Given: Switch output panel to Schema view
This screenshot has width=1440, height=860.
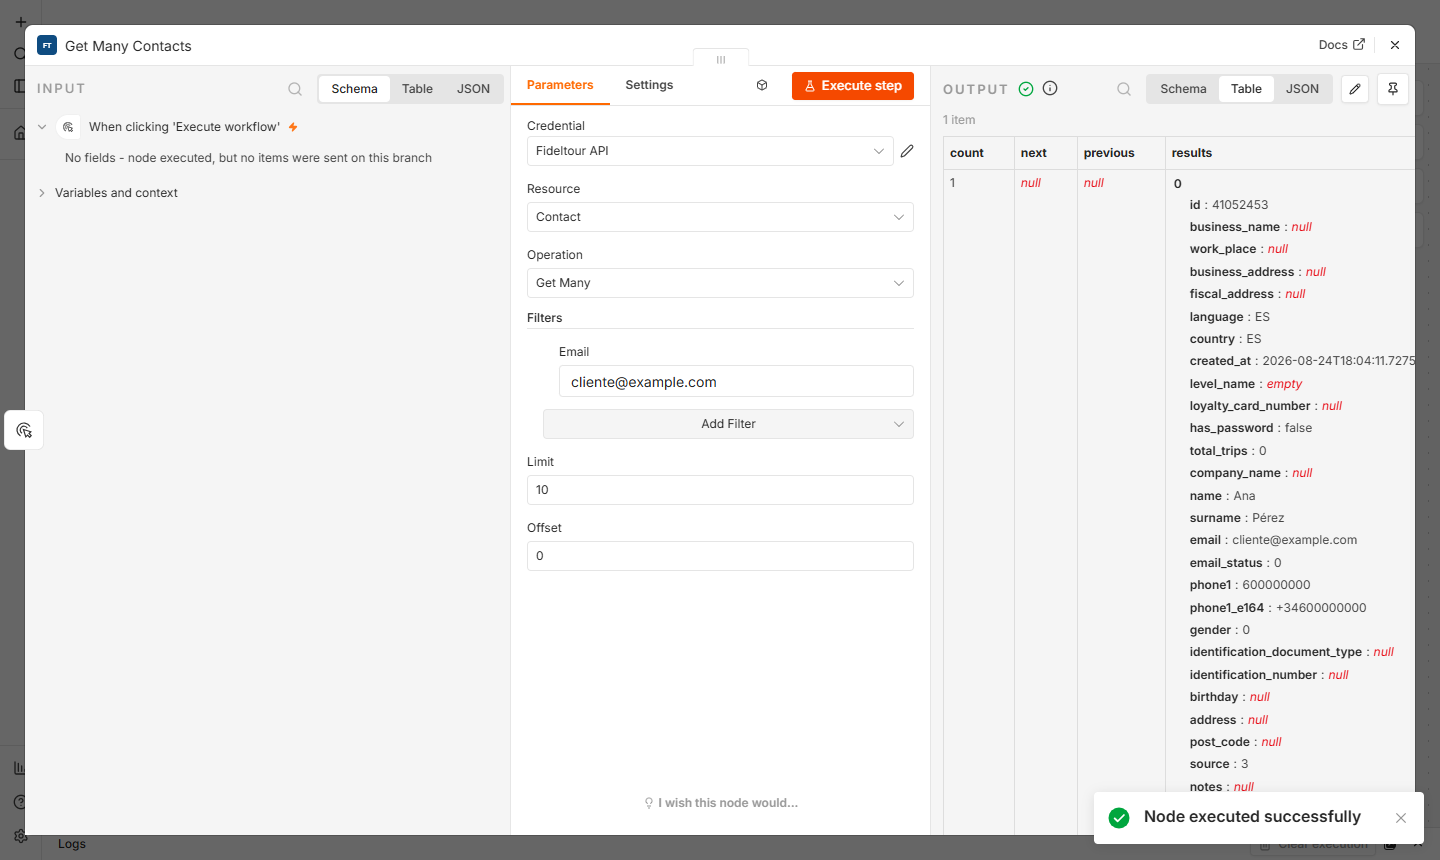Looking at the screenshot, I should (1183, 89).
